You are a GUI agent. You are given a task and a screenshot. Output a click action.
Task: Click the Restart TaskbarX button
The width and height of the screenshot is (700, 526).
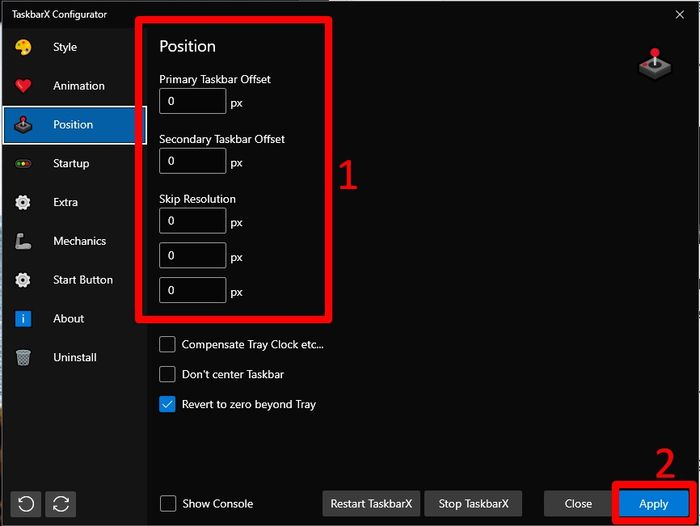[371, 504]
